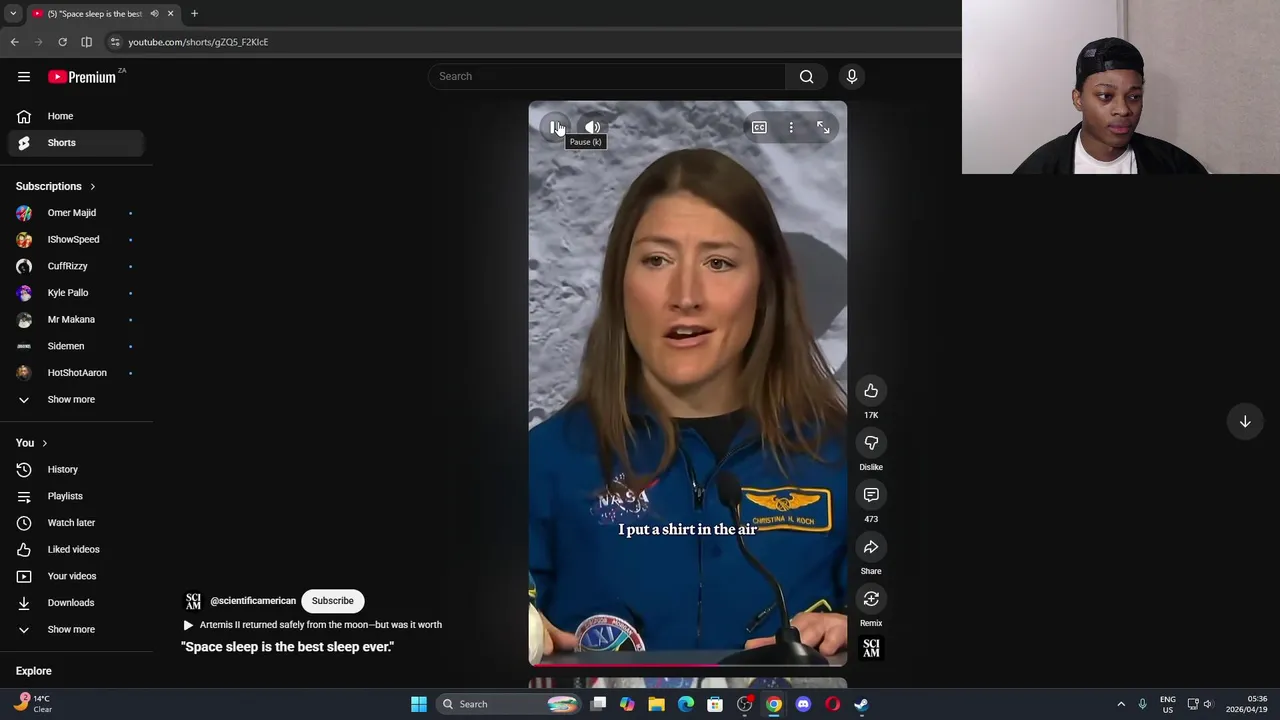Open Watch later in the sidebar
The width and height of the screenshot is (1280, 720).
[x=76, y=523]
